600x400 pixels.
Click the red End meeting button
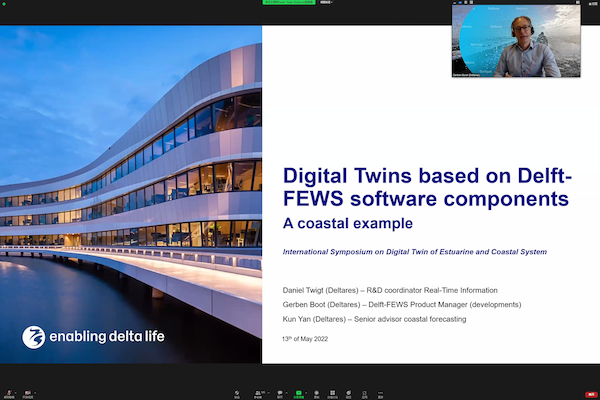[x=590, y=393]
